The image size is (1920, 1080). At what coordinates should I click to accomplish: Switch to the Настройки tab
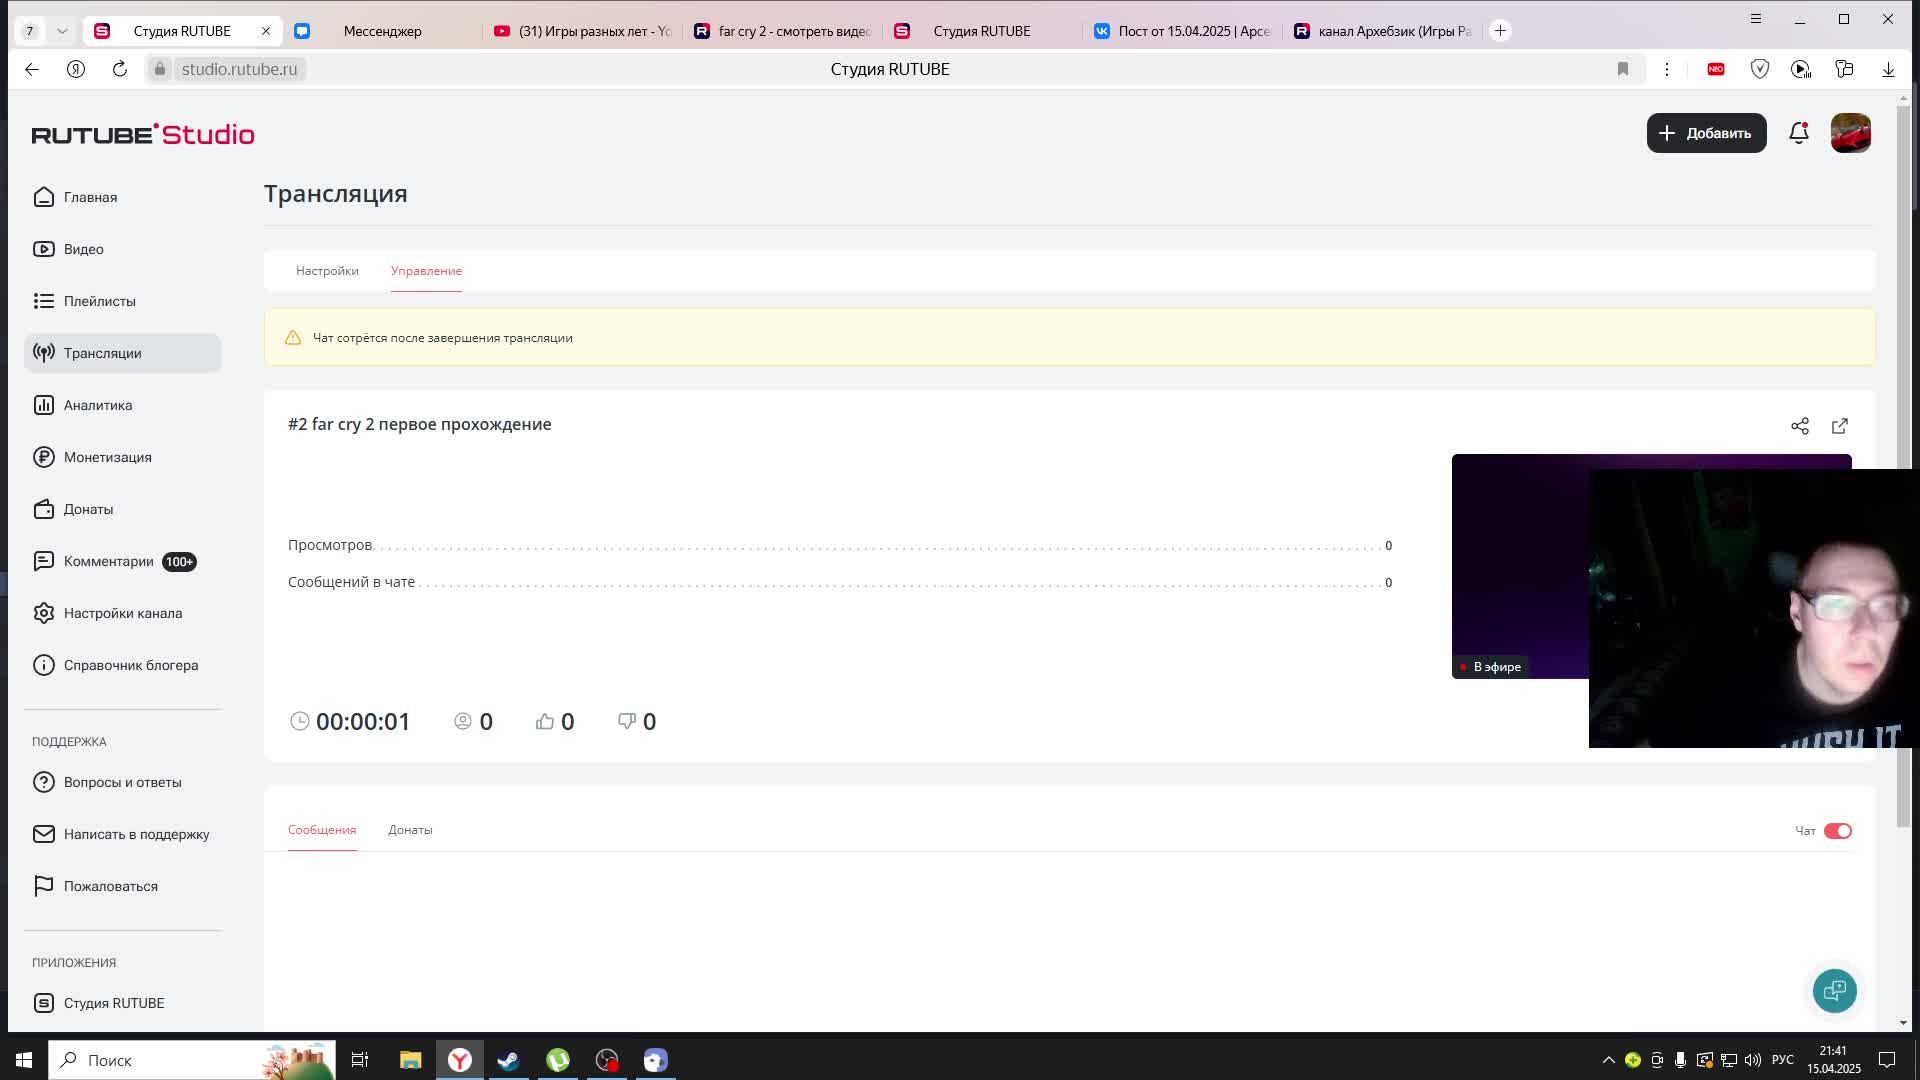[327, 271]
